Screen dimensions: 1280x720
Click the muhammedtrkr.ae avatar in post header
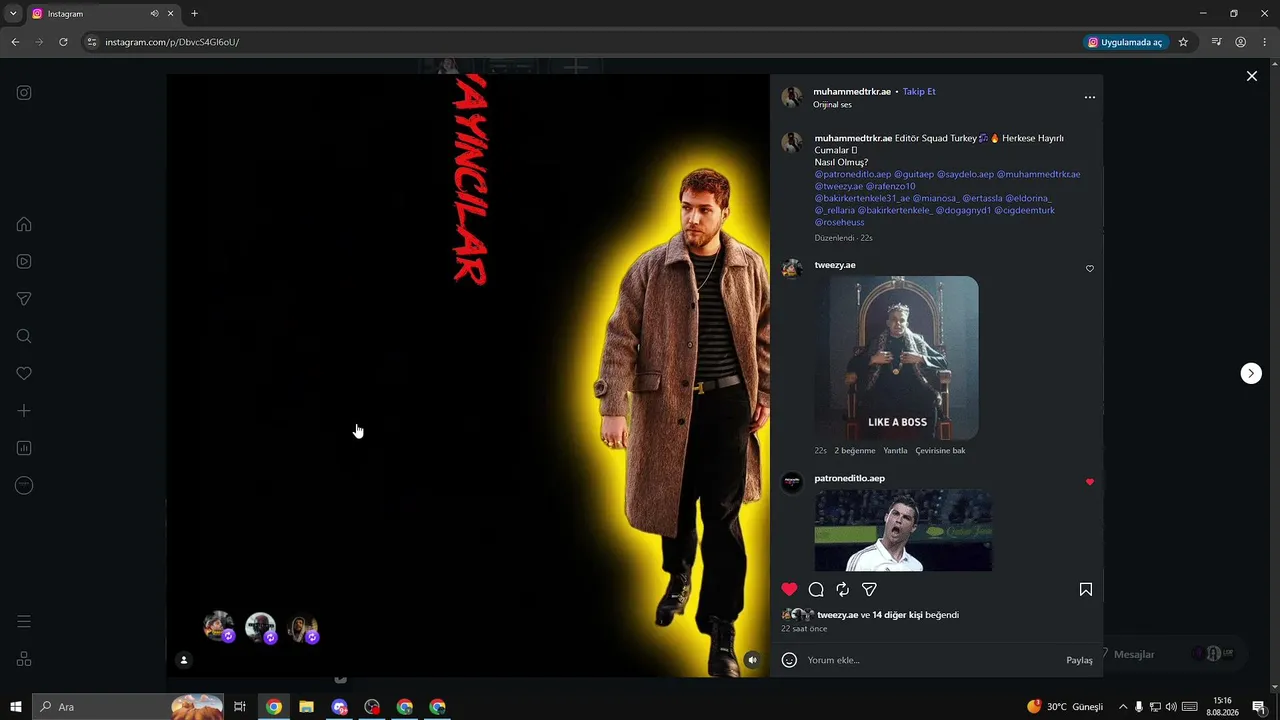coord(792,97)
